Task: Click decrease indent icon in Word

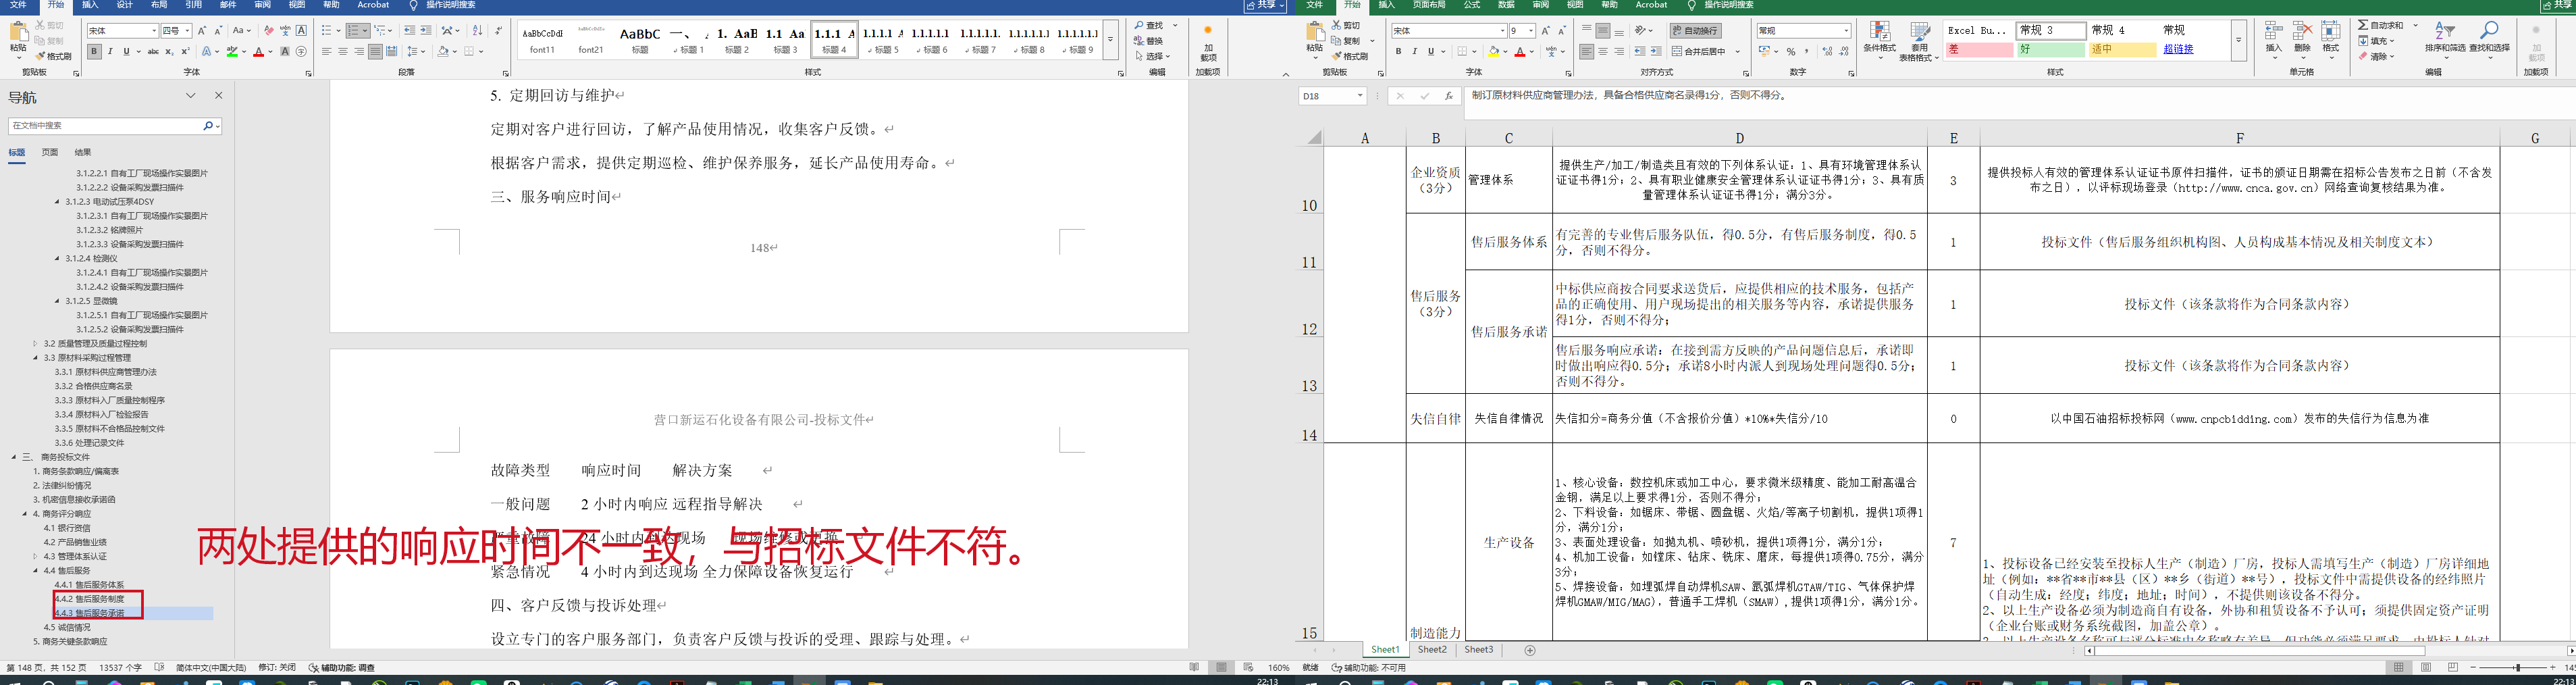Action: pos(409,31)
